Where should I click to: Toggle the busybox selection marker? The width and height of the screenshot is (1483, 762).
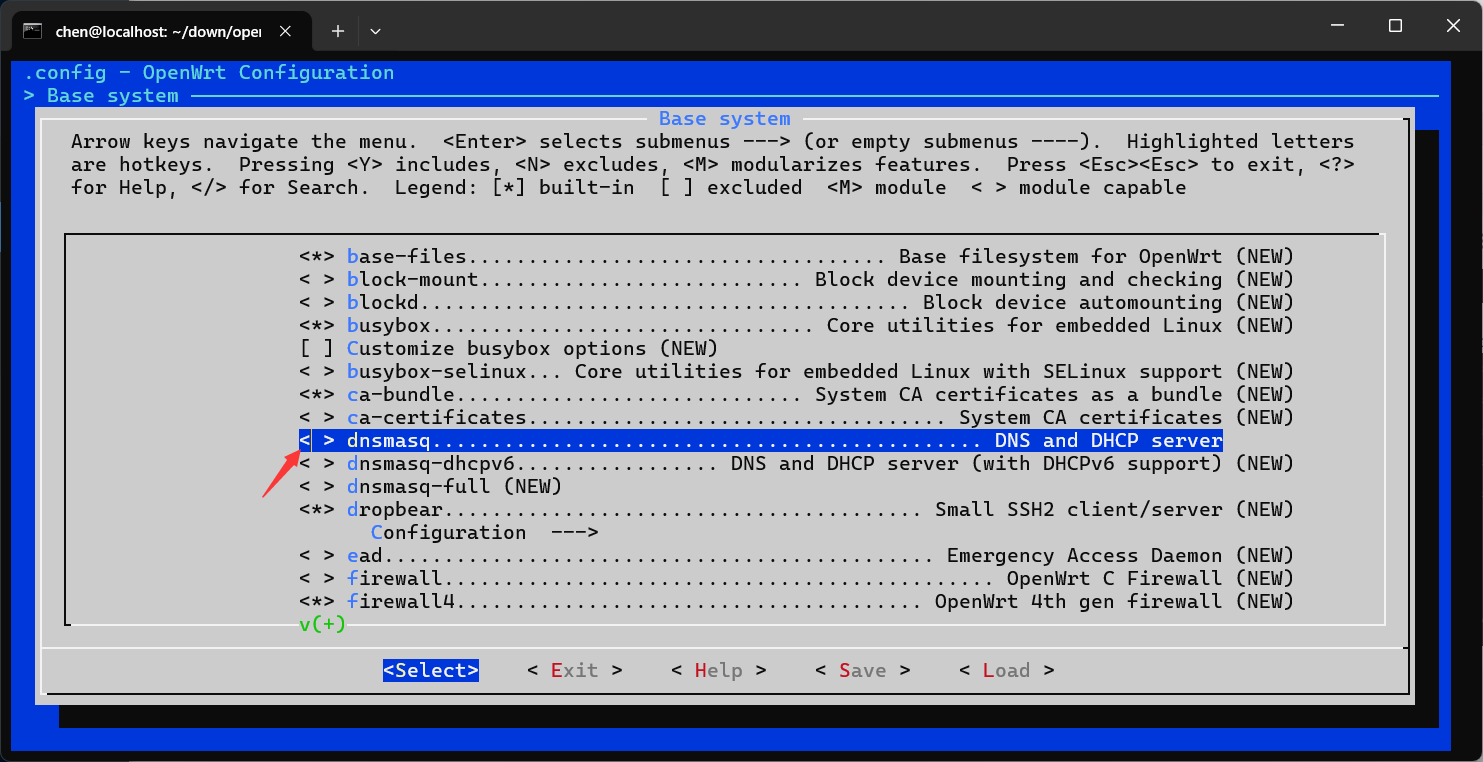(317, 326)
